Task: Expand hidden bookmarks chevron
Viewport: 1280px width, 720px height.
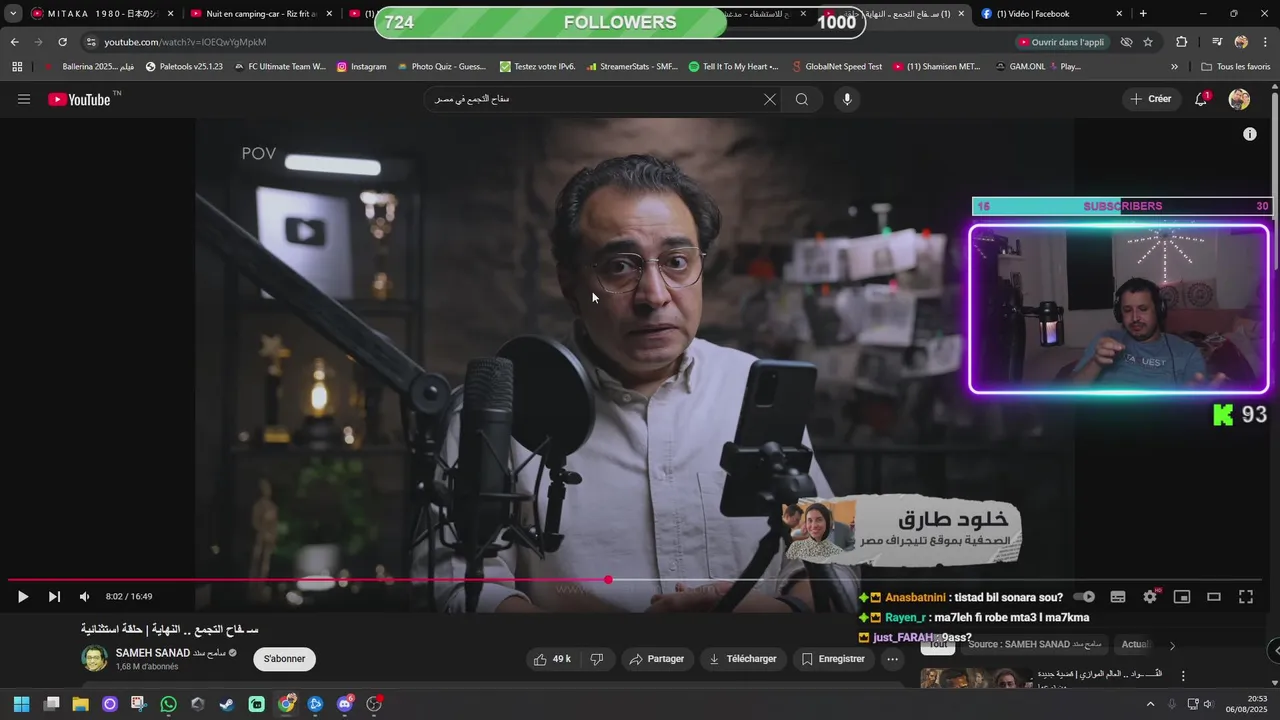Action: point(1174,67)
